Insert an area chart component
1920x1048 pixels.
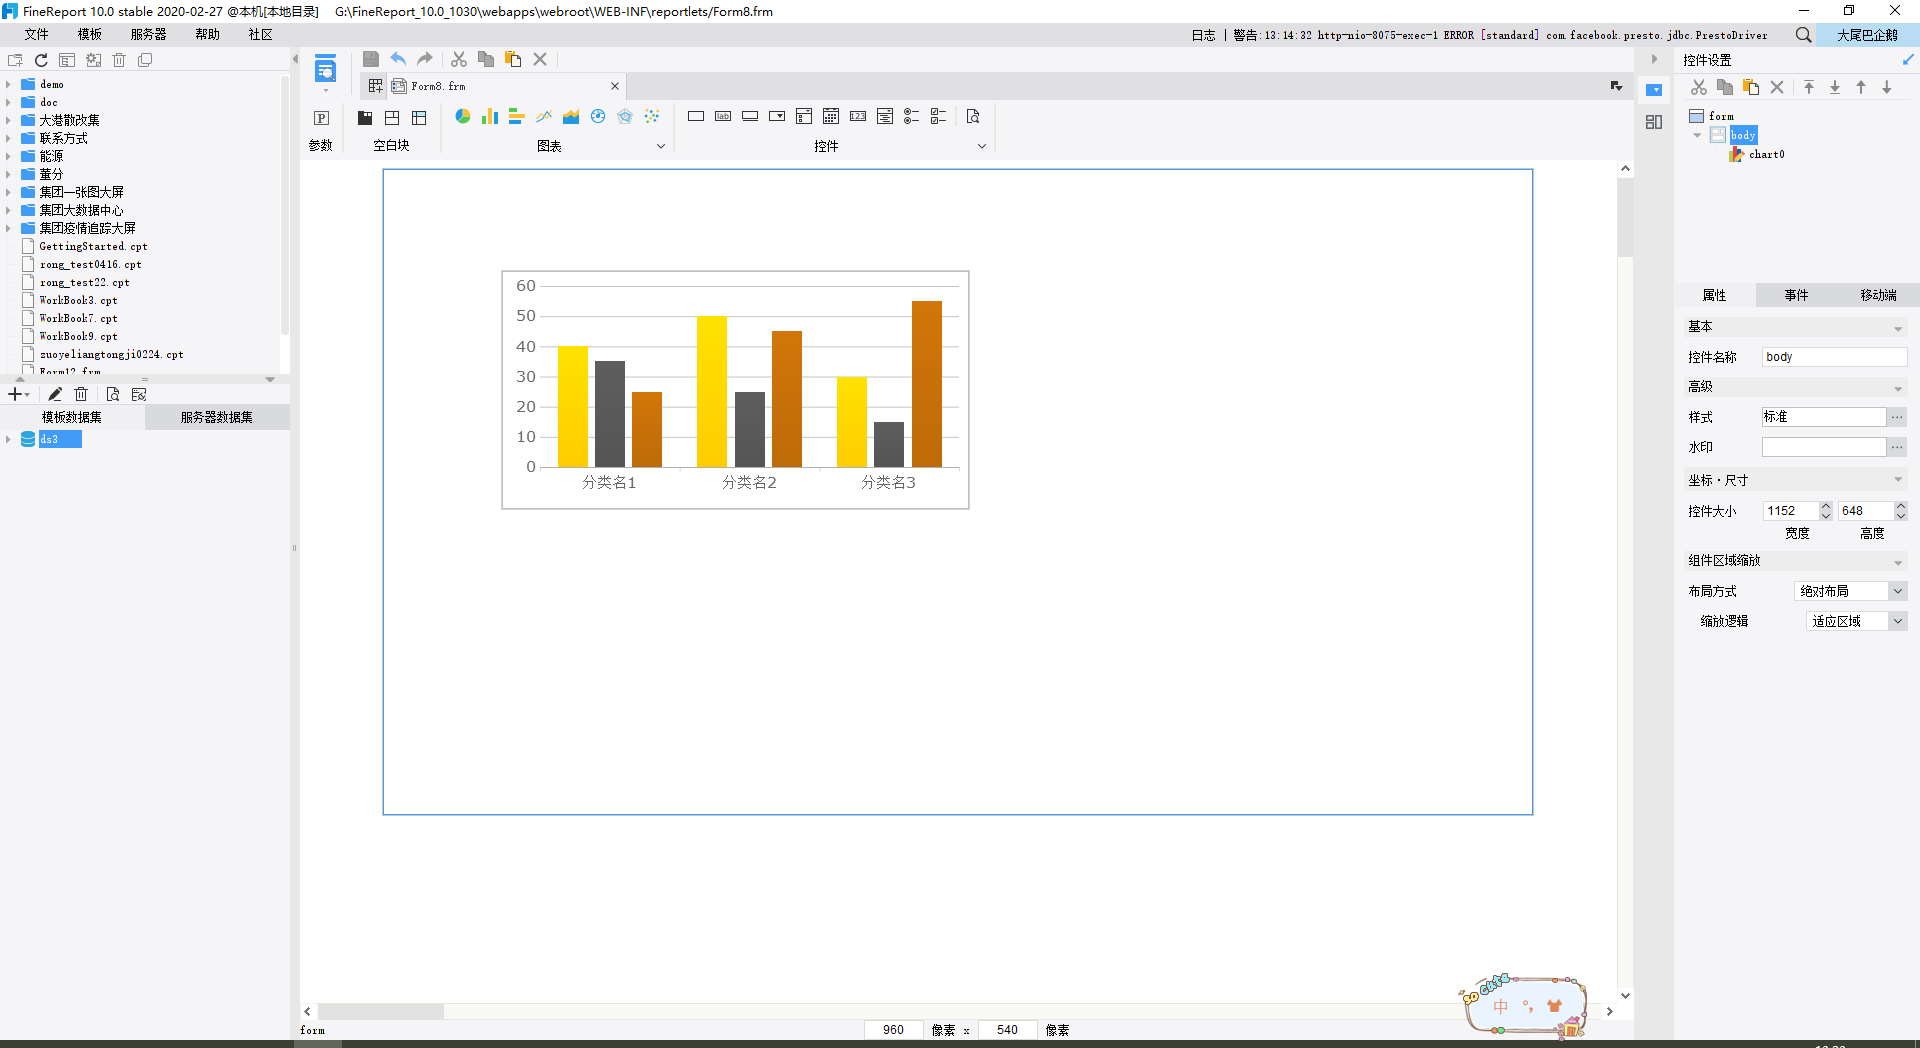[x=571, y=117]
